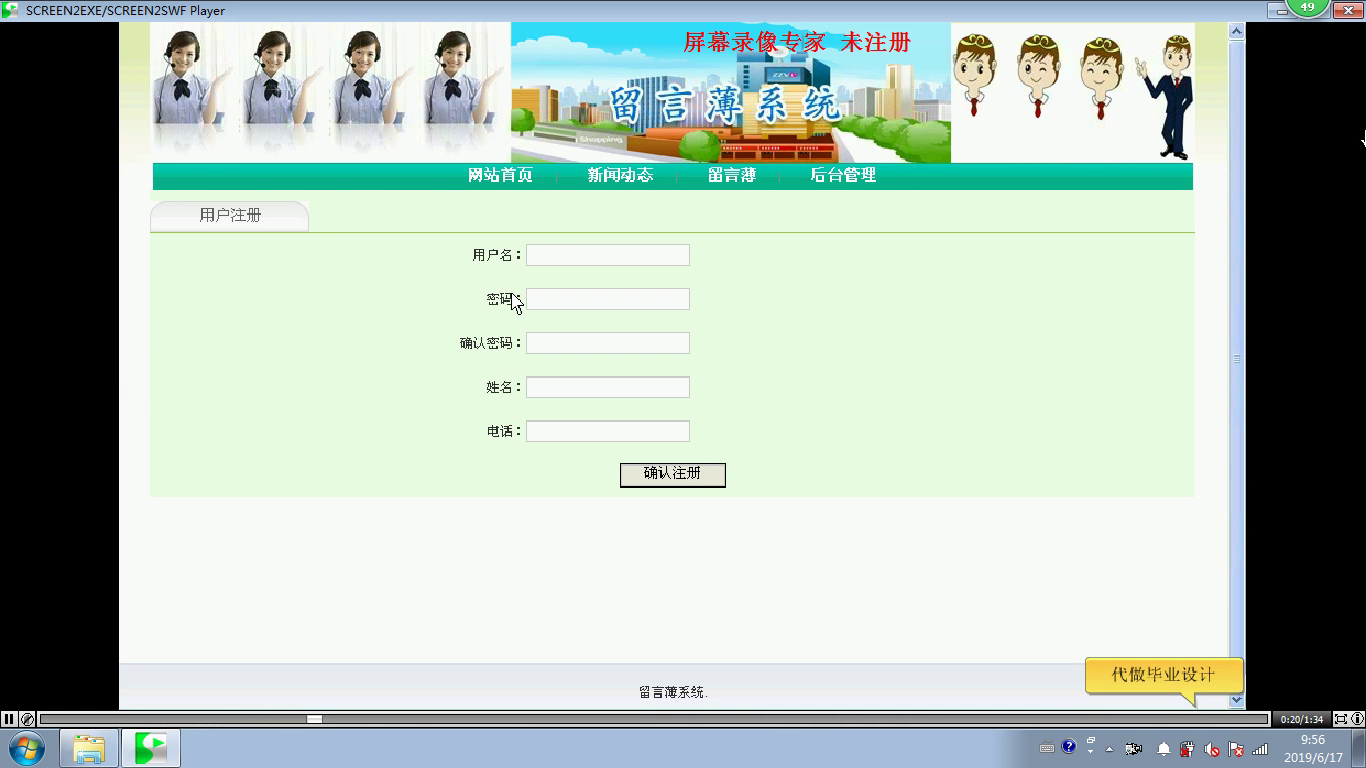Image resolution: width=1366 pixels, height=768 pixels.
Task: Open the player info icon
Action: coord(1357,719)
